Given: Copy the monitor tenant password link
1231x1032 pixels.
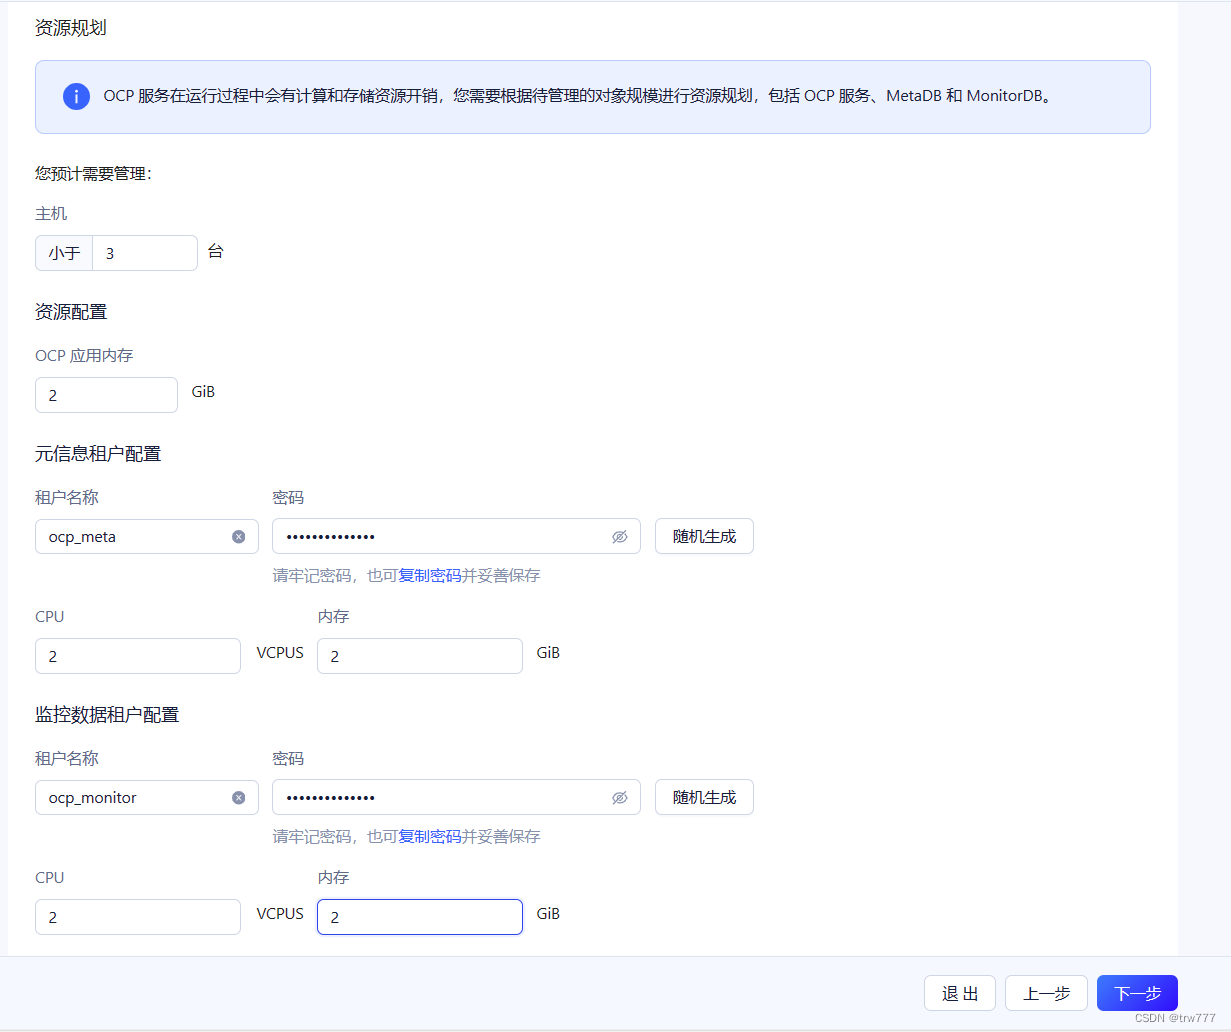Looking at the screenshot, I should click(x=430, y=837).
